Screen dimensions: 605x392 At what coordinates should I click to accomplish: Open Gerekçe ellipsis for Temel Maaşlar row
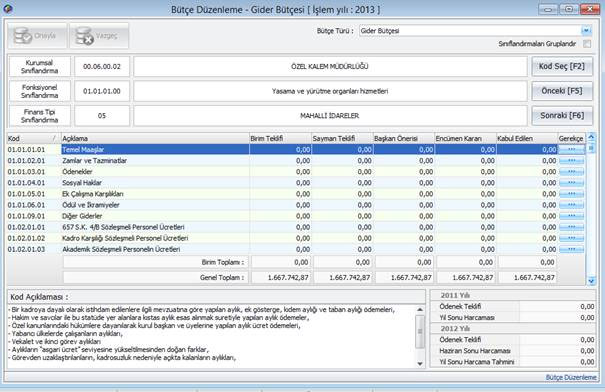tap(571, 149)
